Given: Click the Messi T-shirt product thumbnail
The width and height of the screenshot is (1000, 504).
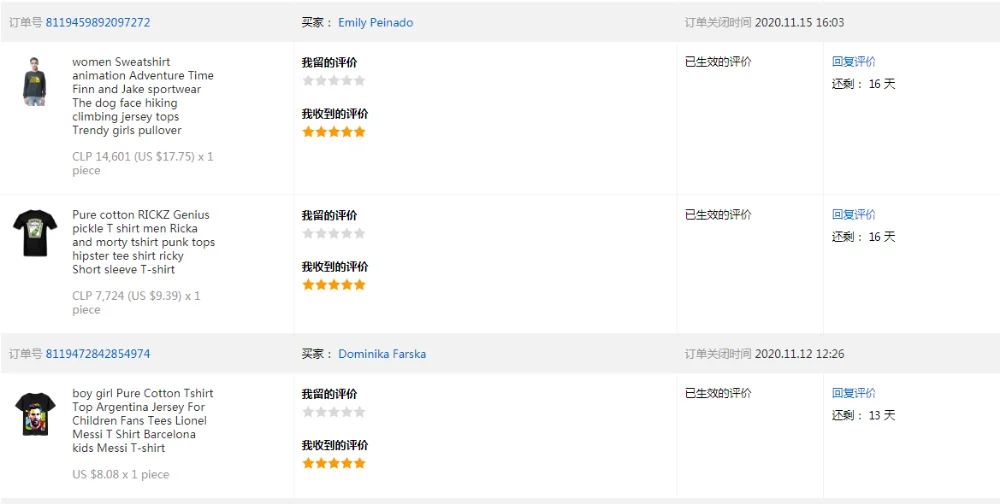Looking at the screenshot, I should click(35, 414).
